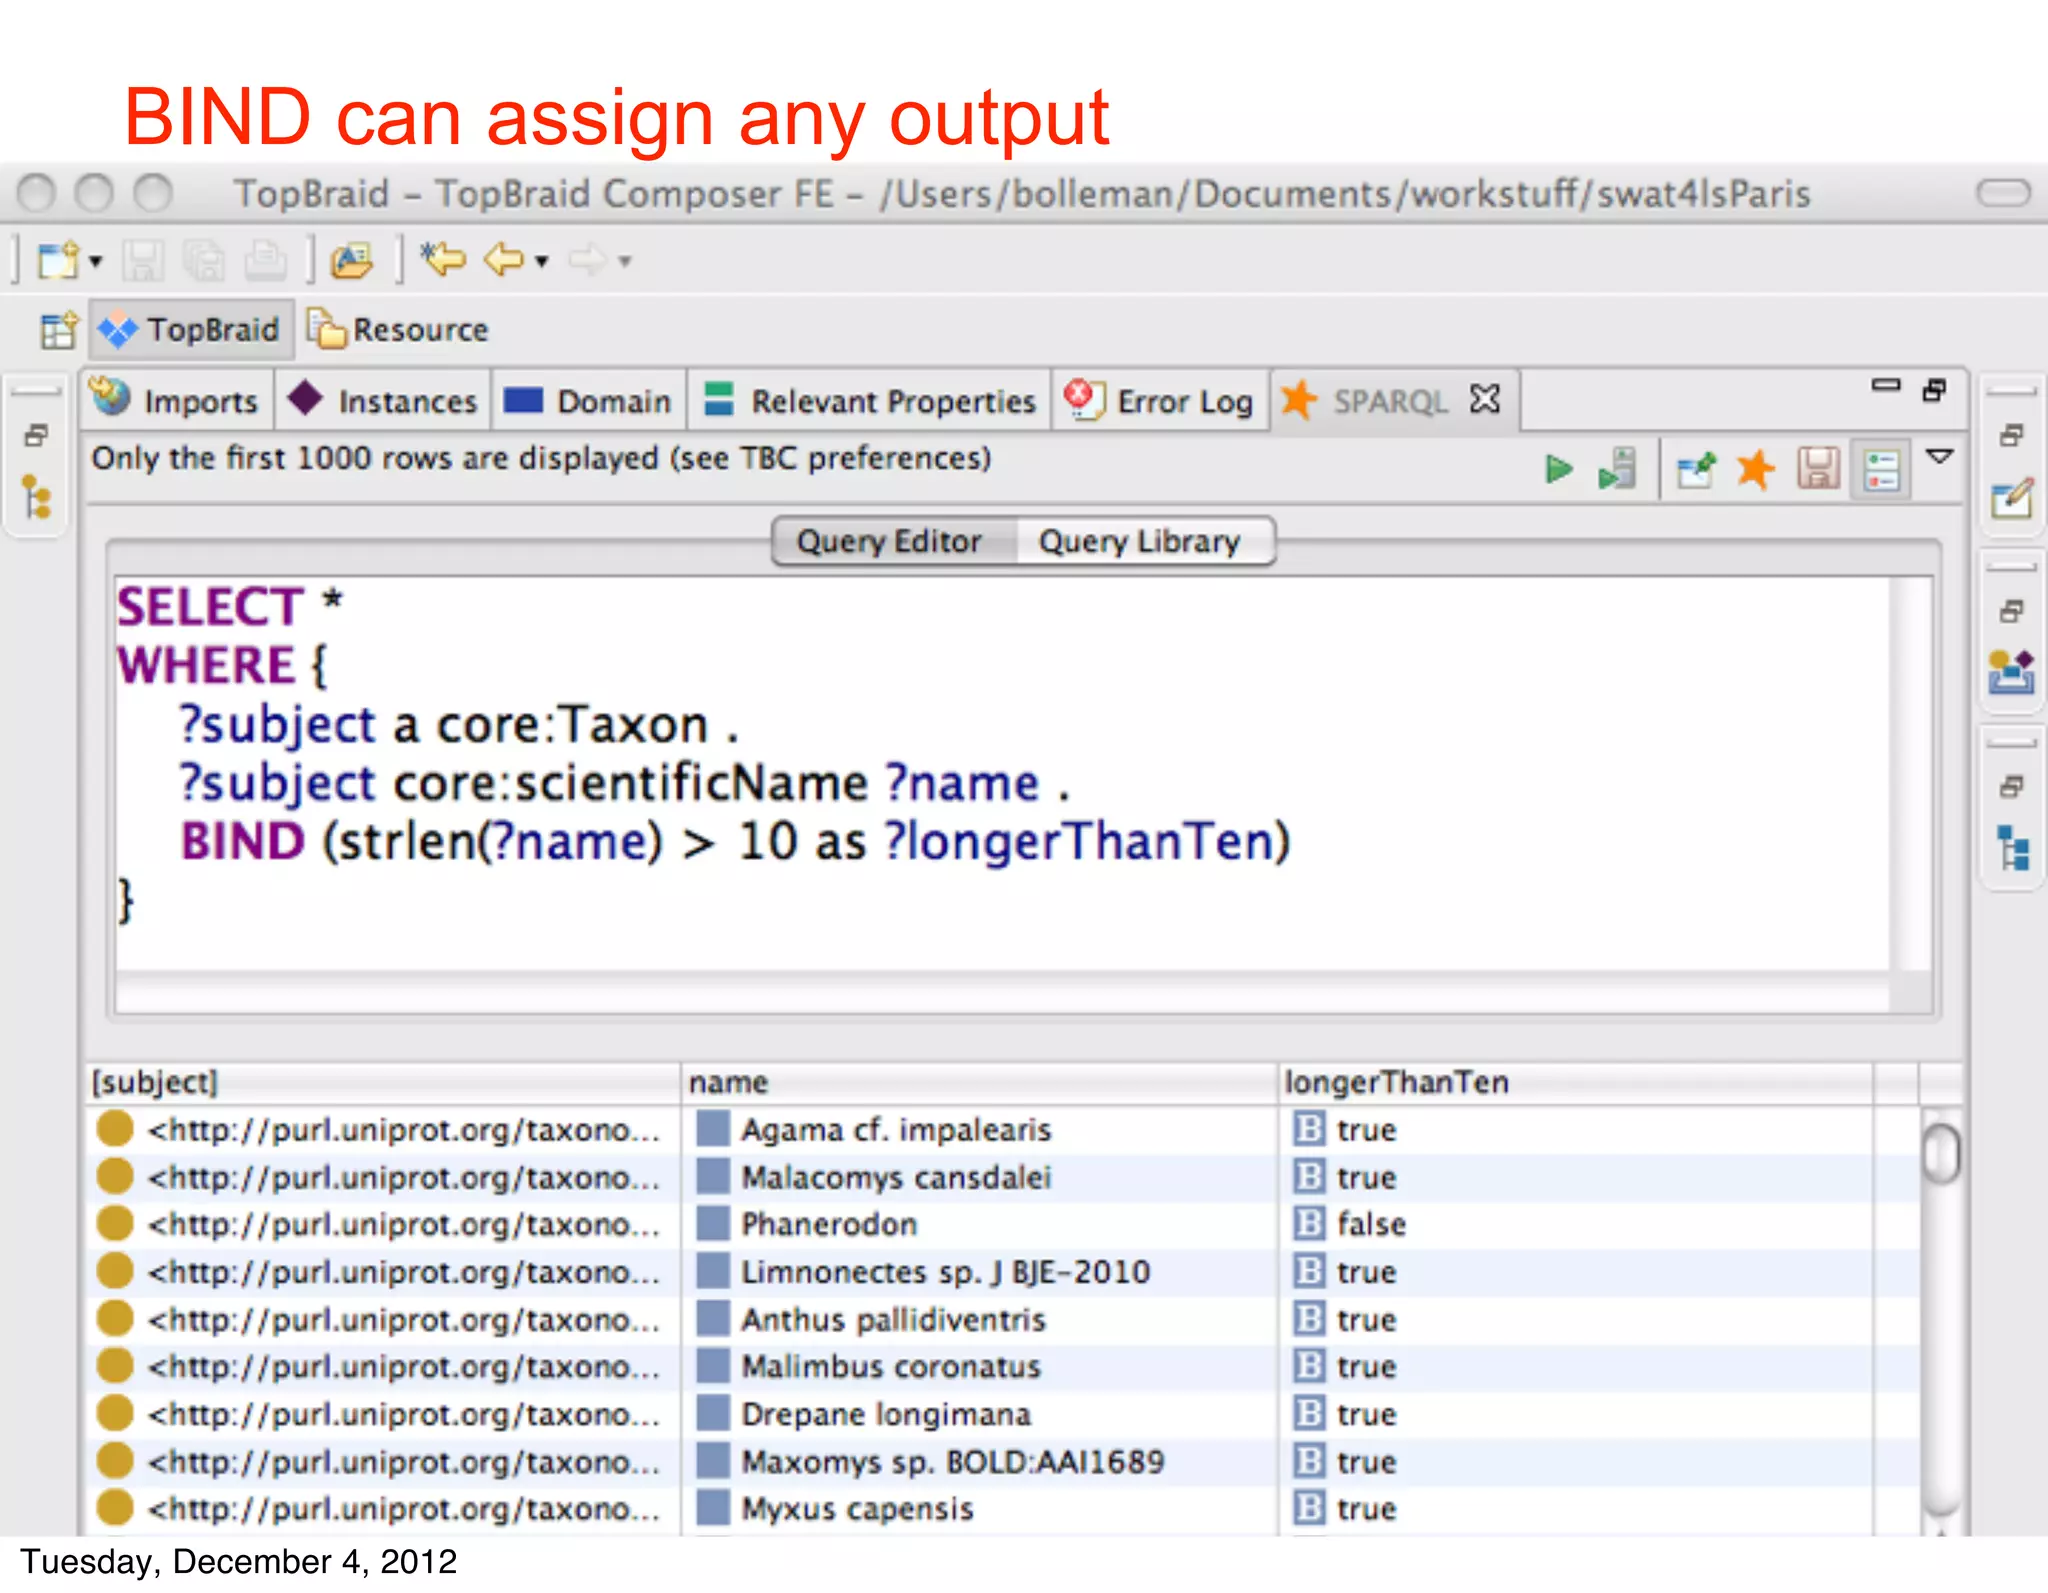Click the window toolbar toggle pill button
The width and height of the screenshot is (2048, 1593).
point(2003,192)
